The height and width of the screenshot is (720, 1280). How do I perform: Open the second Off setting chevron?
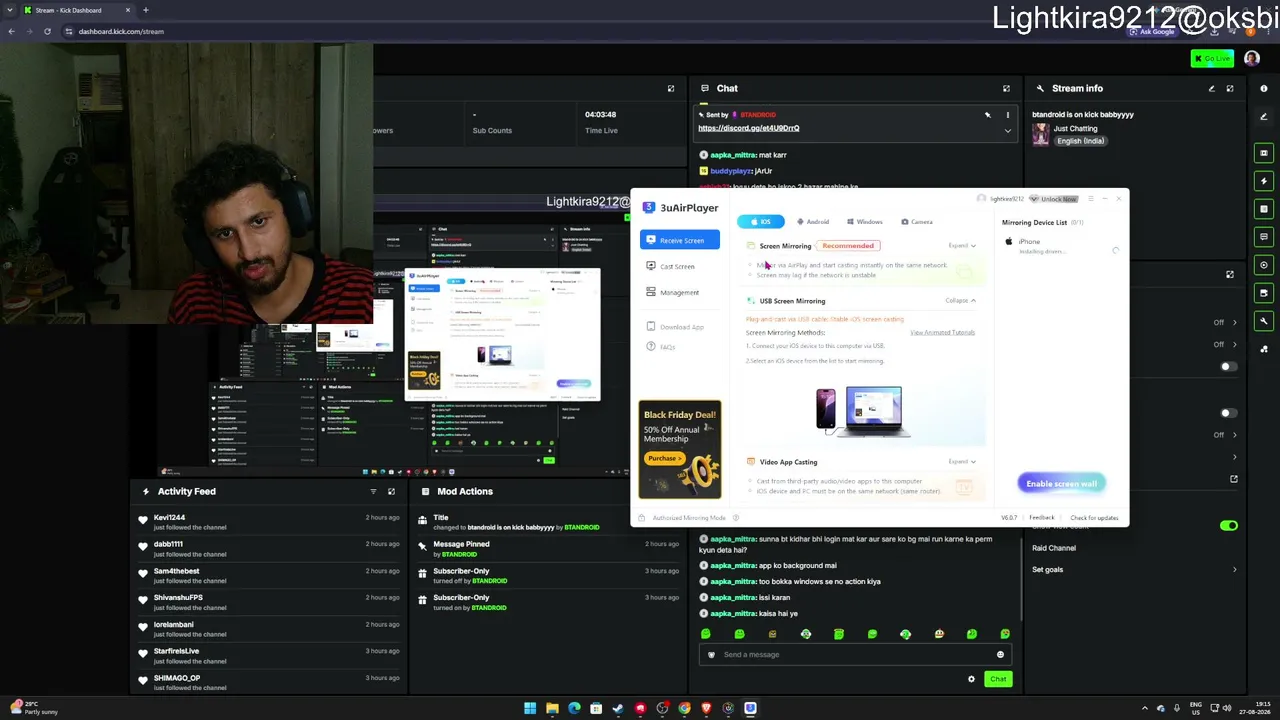pyautogui.click(x=1234, y=344)
